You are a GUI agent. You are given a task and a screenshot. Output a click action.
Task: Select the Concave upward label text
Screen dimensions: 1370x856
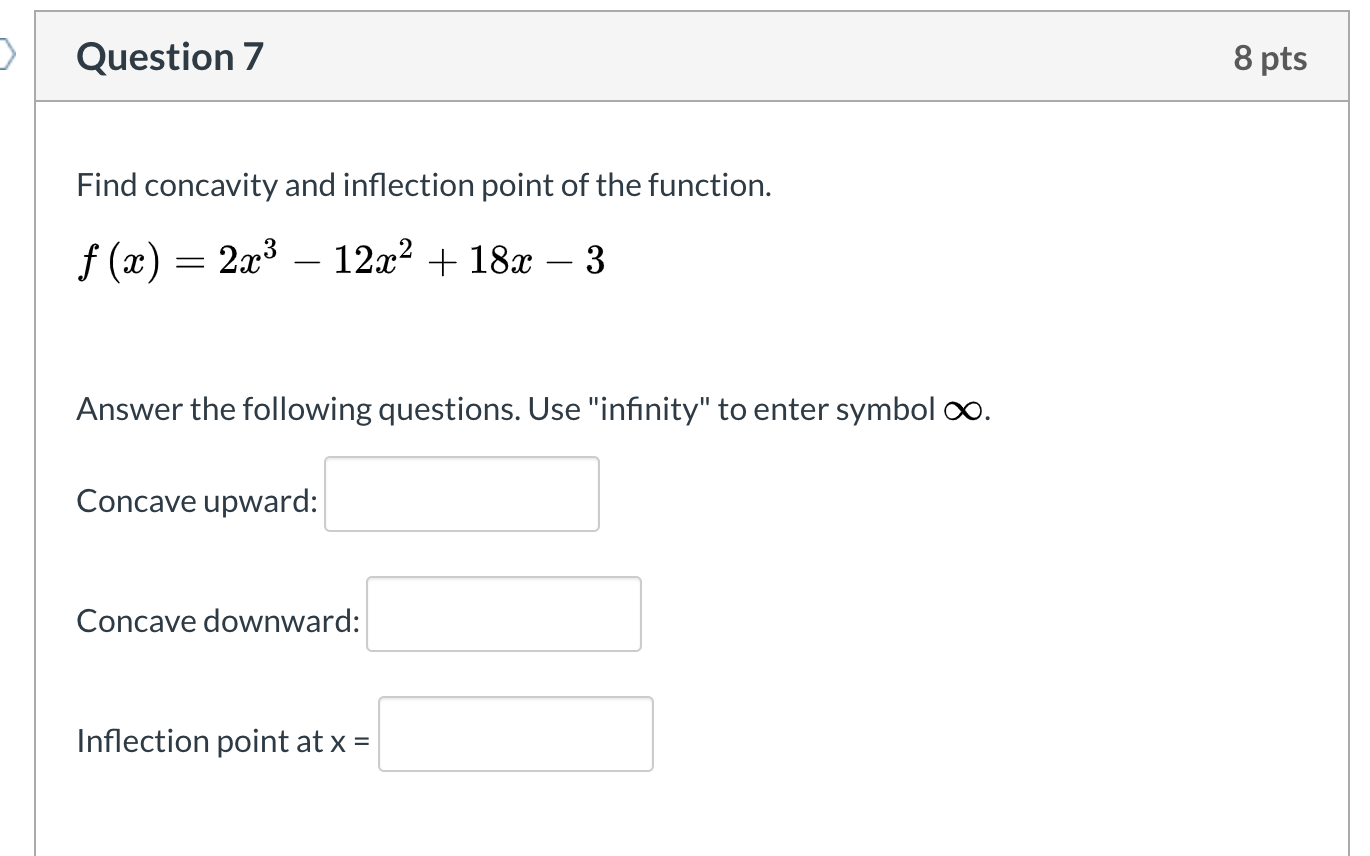pos(196,501)
